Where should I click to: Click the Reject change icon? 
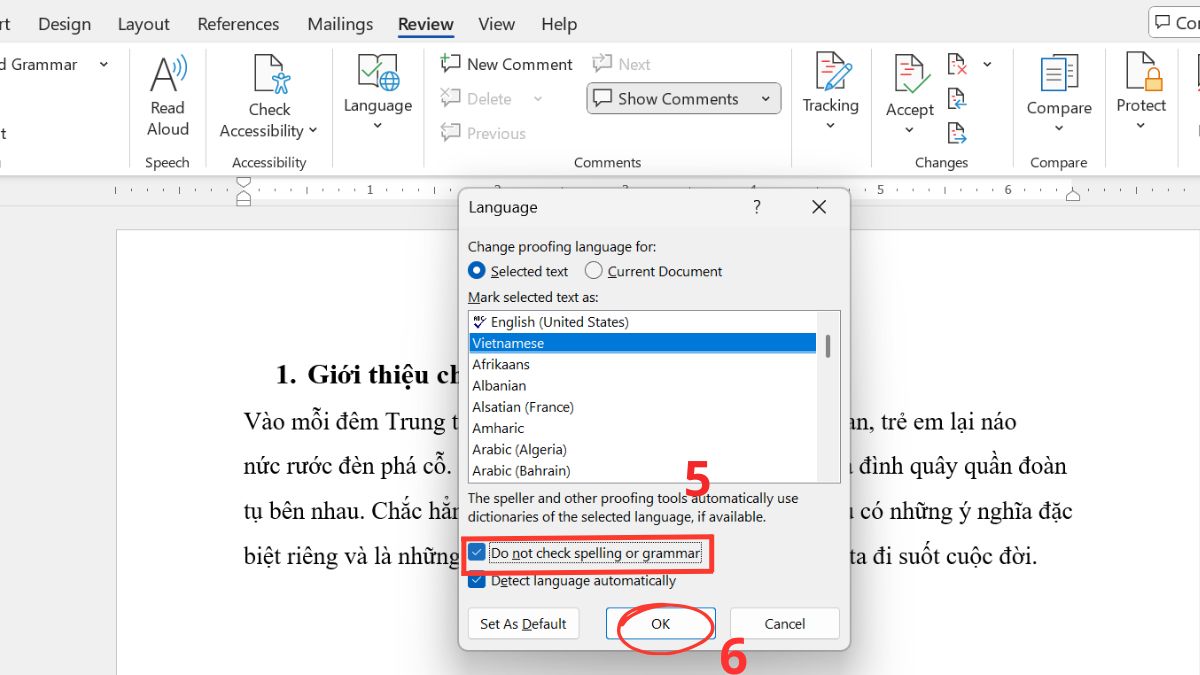pyautogui.click(x=957, y=65)
